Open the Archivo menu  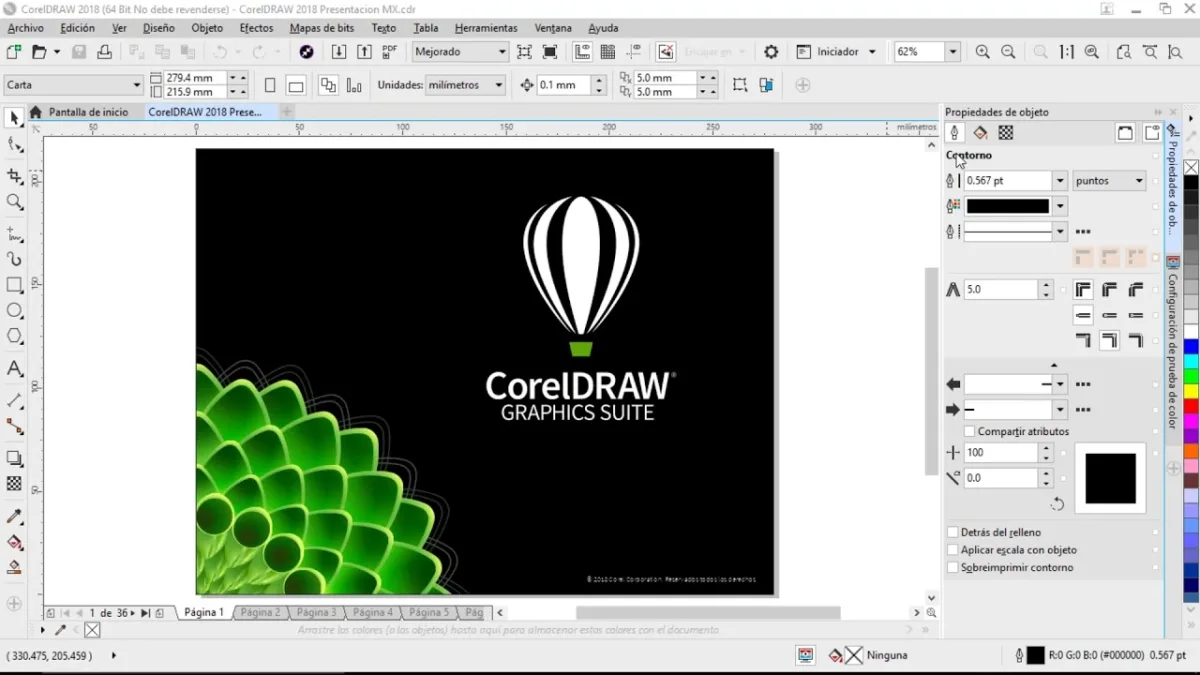(x=26, y=28)
